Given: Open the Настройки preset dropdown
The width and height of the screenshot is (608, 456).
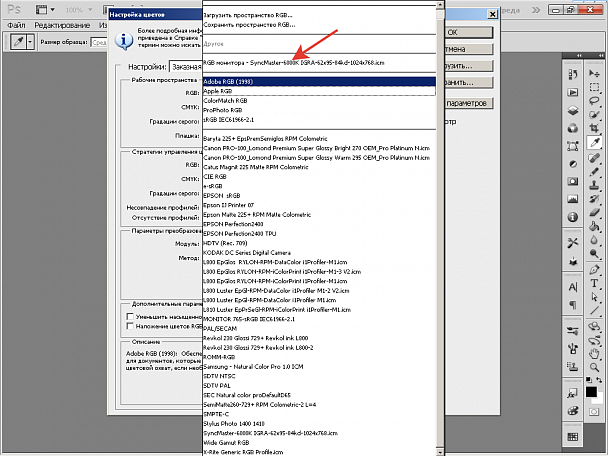Looking at the screenshot, I should [186, 67].
